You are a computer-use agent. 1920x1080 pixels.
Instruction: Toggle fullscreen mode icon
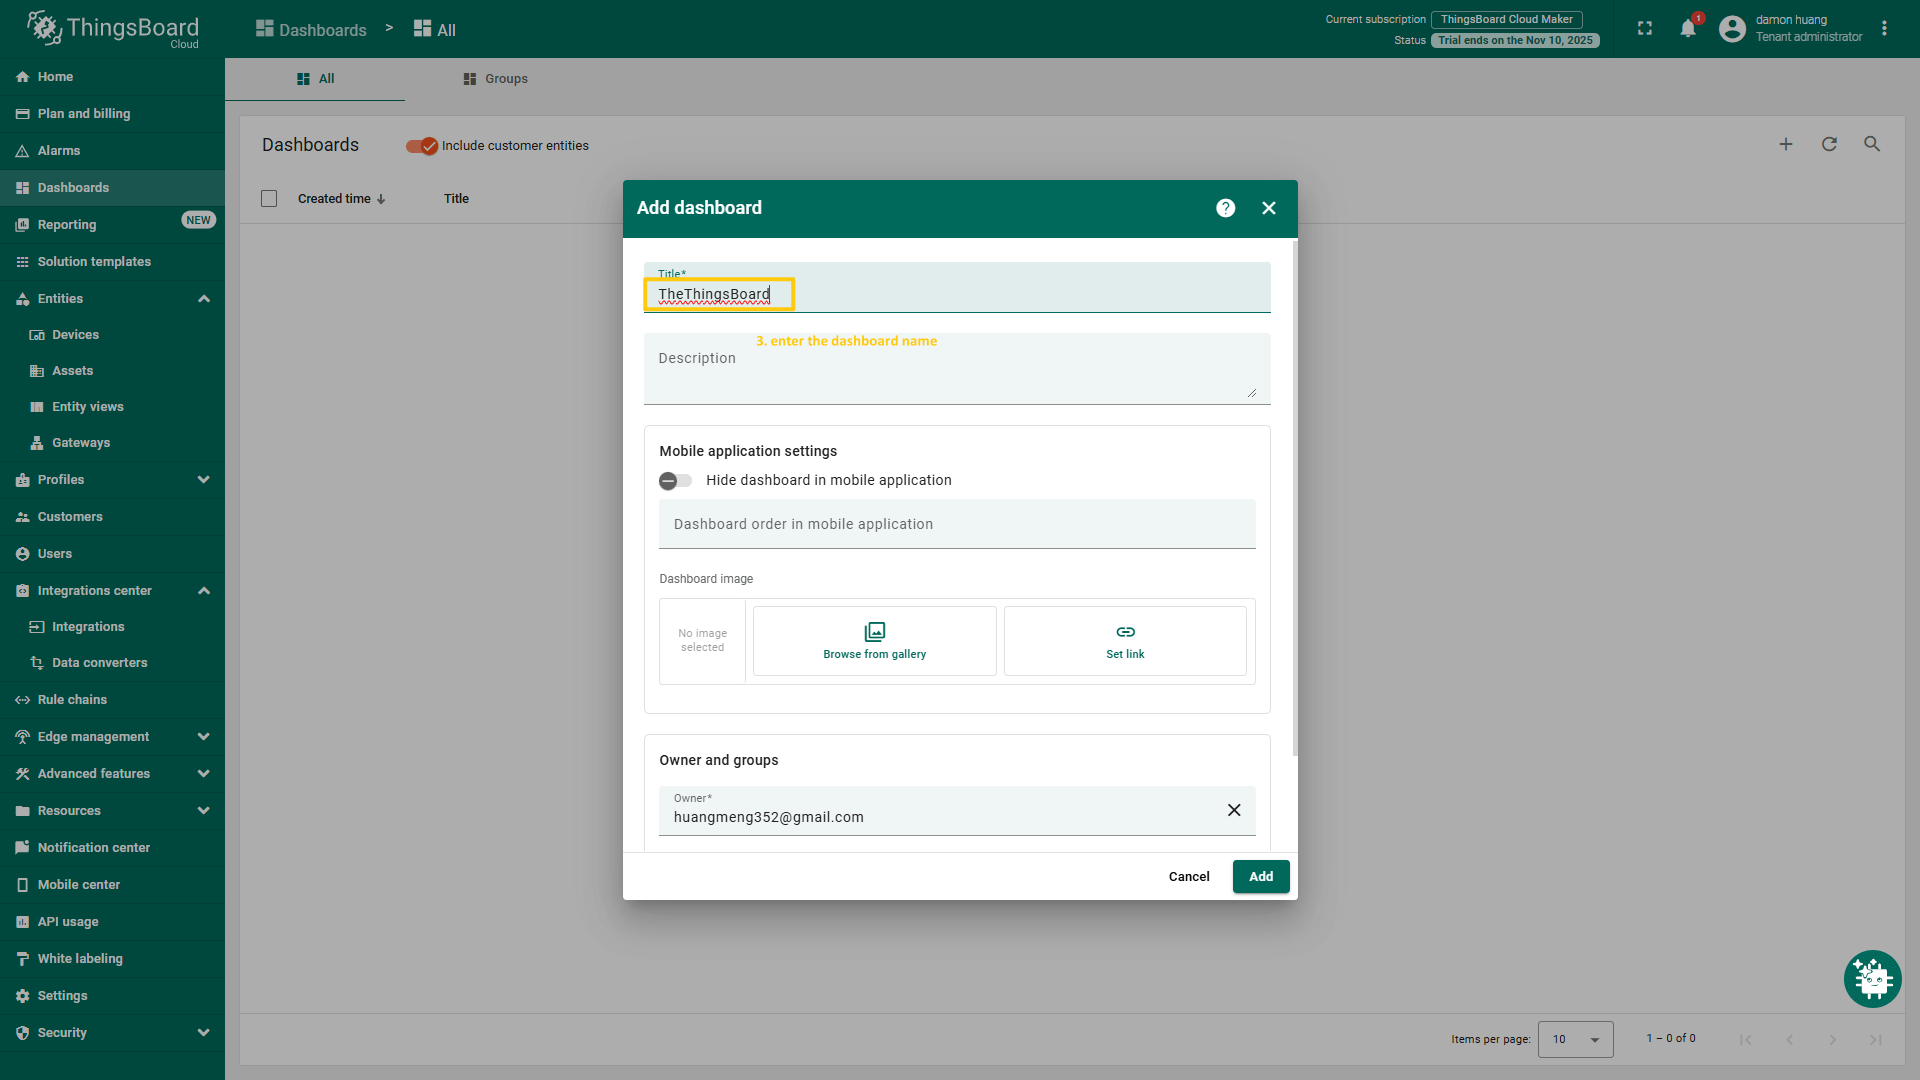click(x=1645, y=29)
